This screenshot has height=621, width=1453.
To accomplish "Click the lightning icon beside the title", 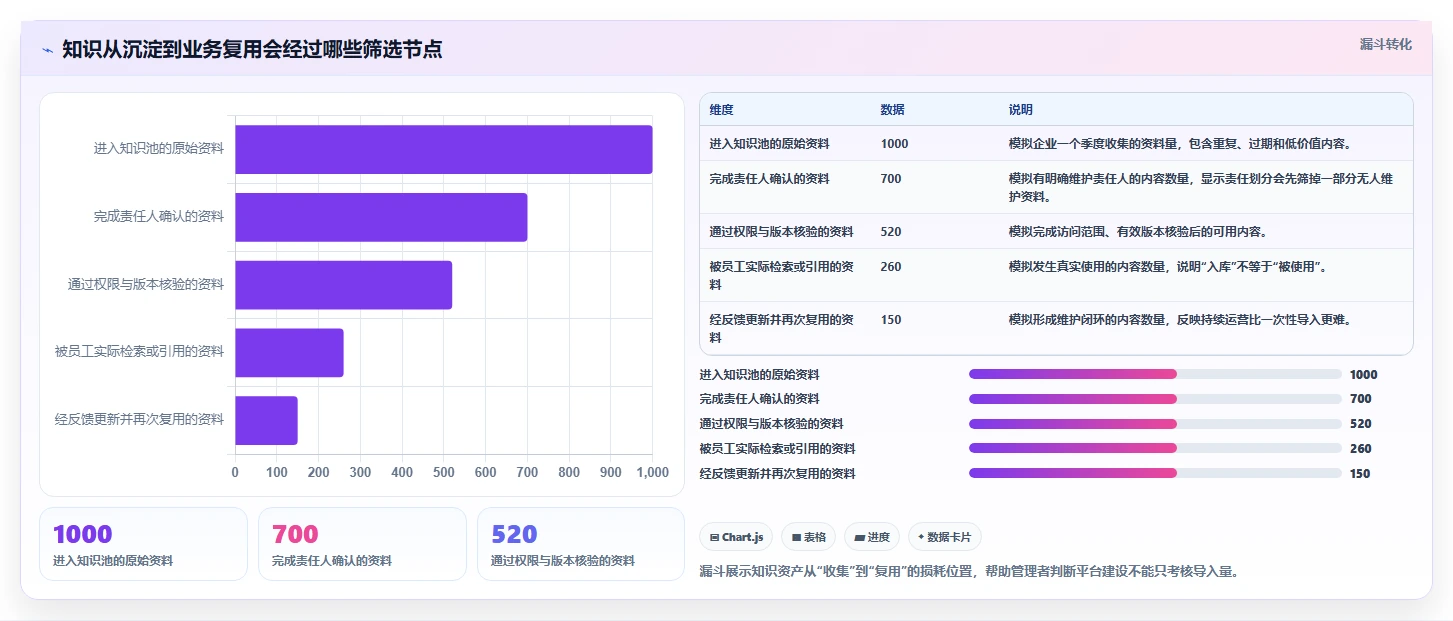I will coord(47,50).
